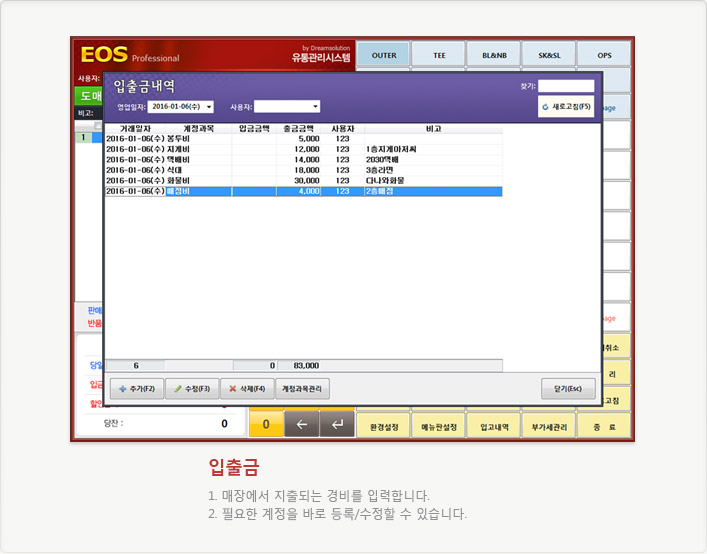Image resolution: width=707 pixels, height=554 pixels.
Task: Click the enter key icon on keypad
Action: [337, 424]
